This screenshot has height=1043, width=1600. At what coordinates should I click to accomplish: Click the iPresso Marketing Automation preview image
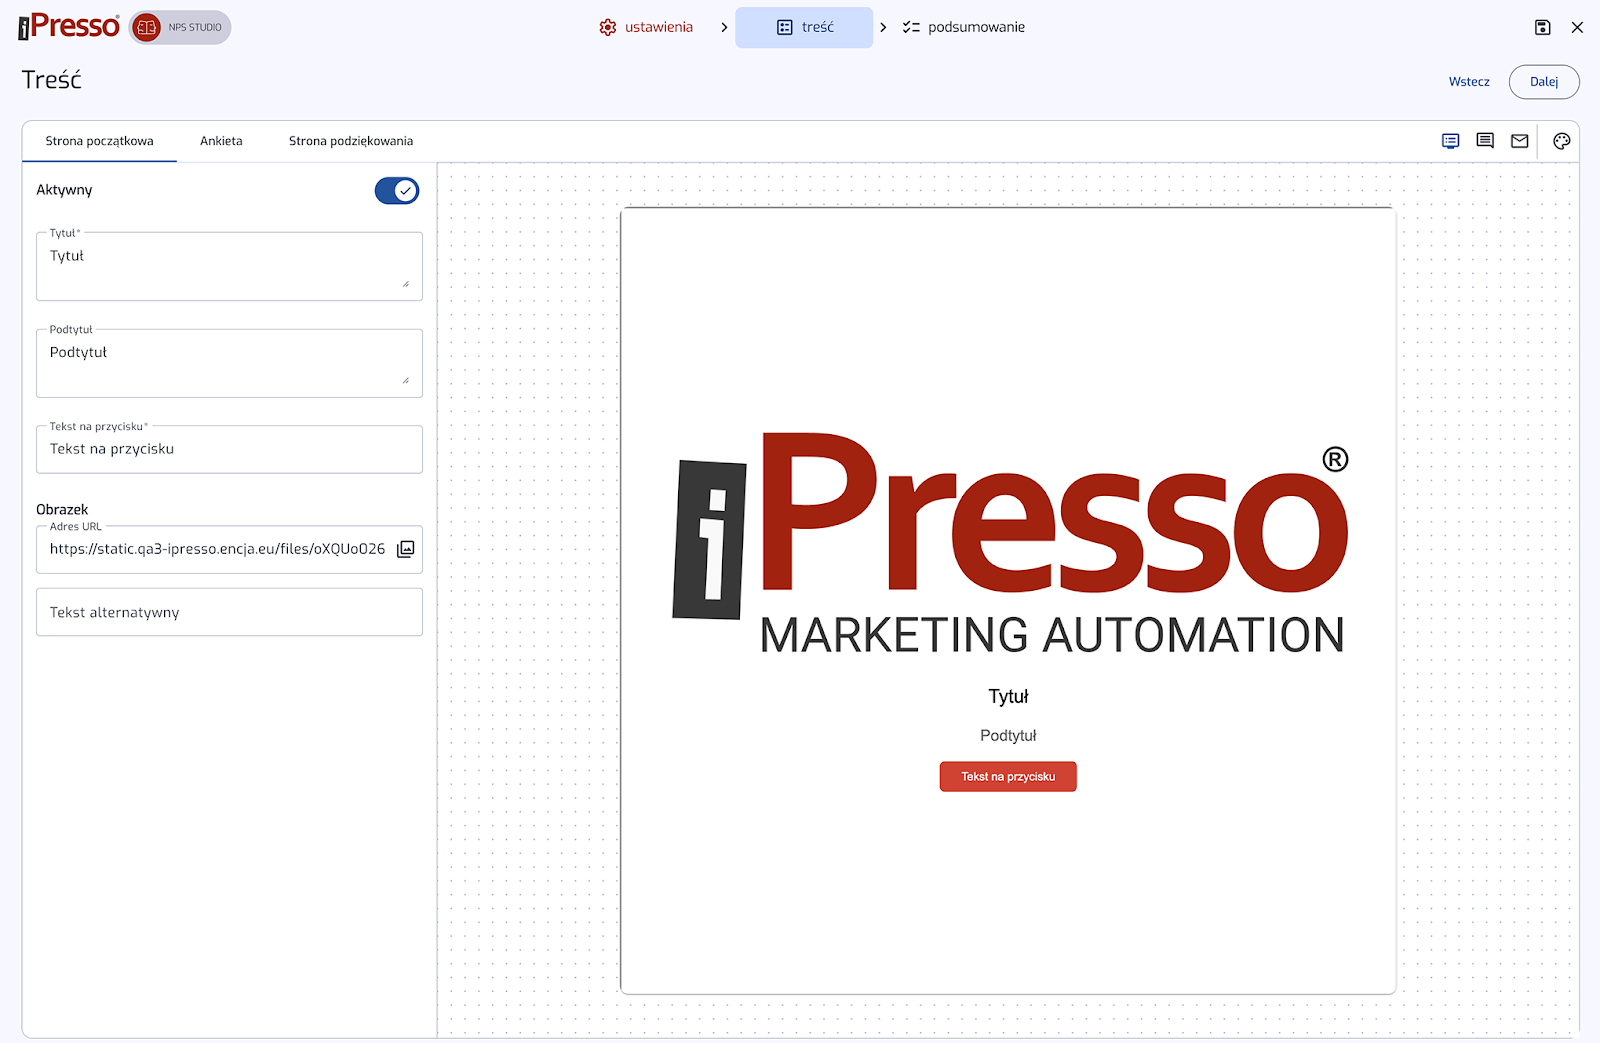pos(1010,543)
